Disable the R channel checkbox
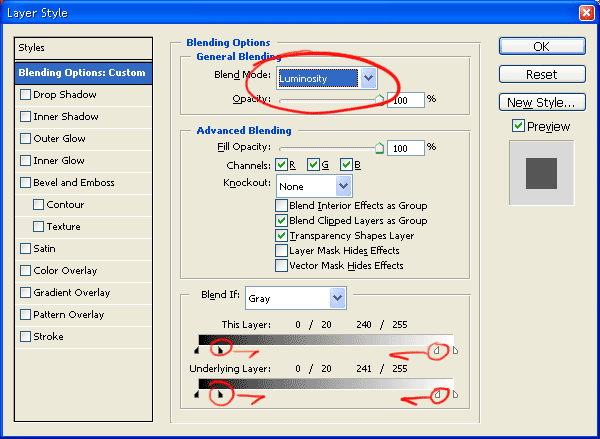 tap(282, 165)
